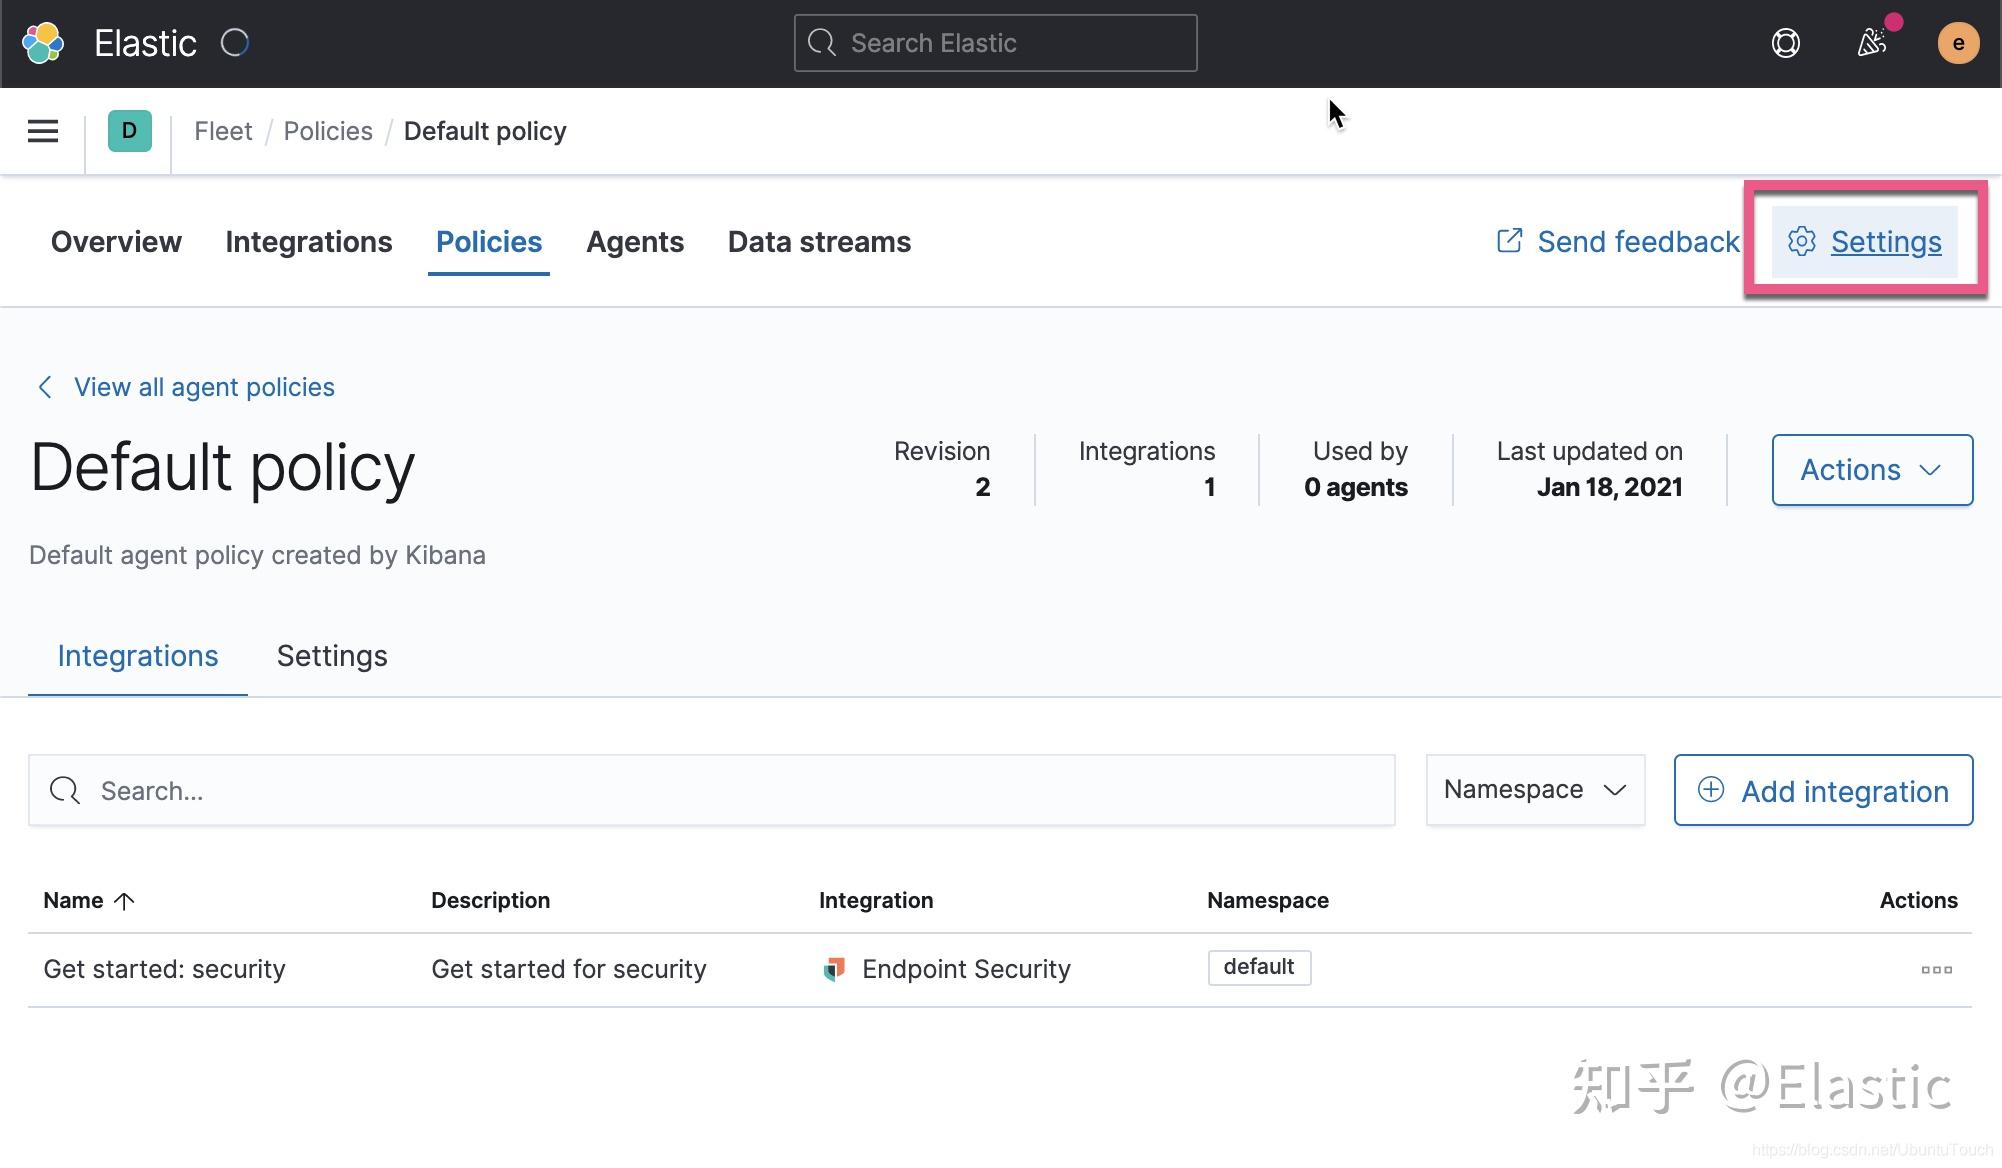The width and height of the screenshot is (2002, 1168).
Task: Click the D policy avatar in breadcrumb
Action: (128, 131)
